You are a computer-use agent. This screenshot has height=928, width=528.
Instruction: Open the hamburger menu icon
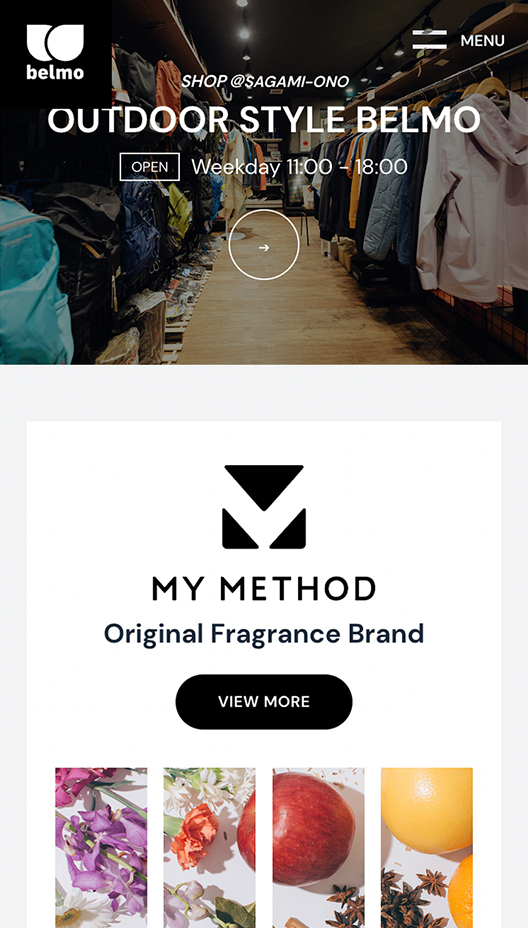point(429,40)
